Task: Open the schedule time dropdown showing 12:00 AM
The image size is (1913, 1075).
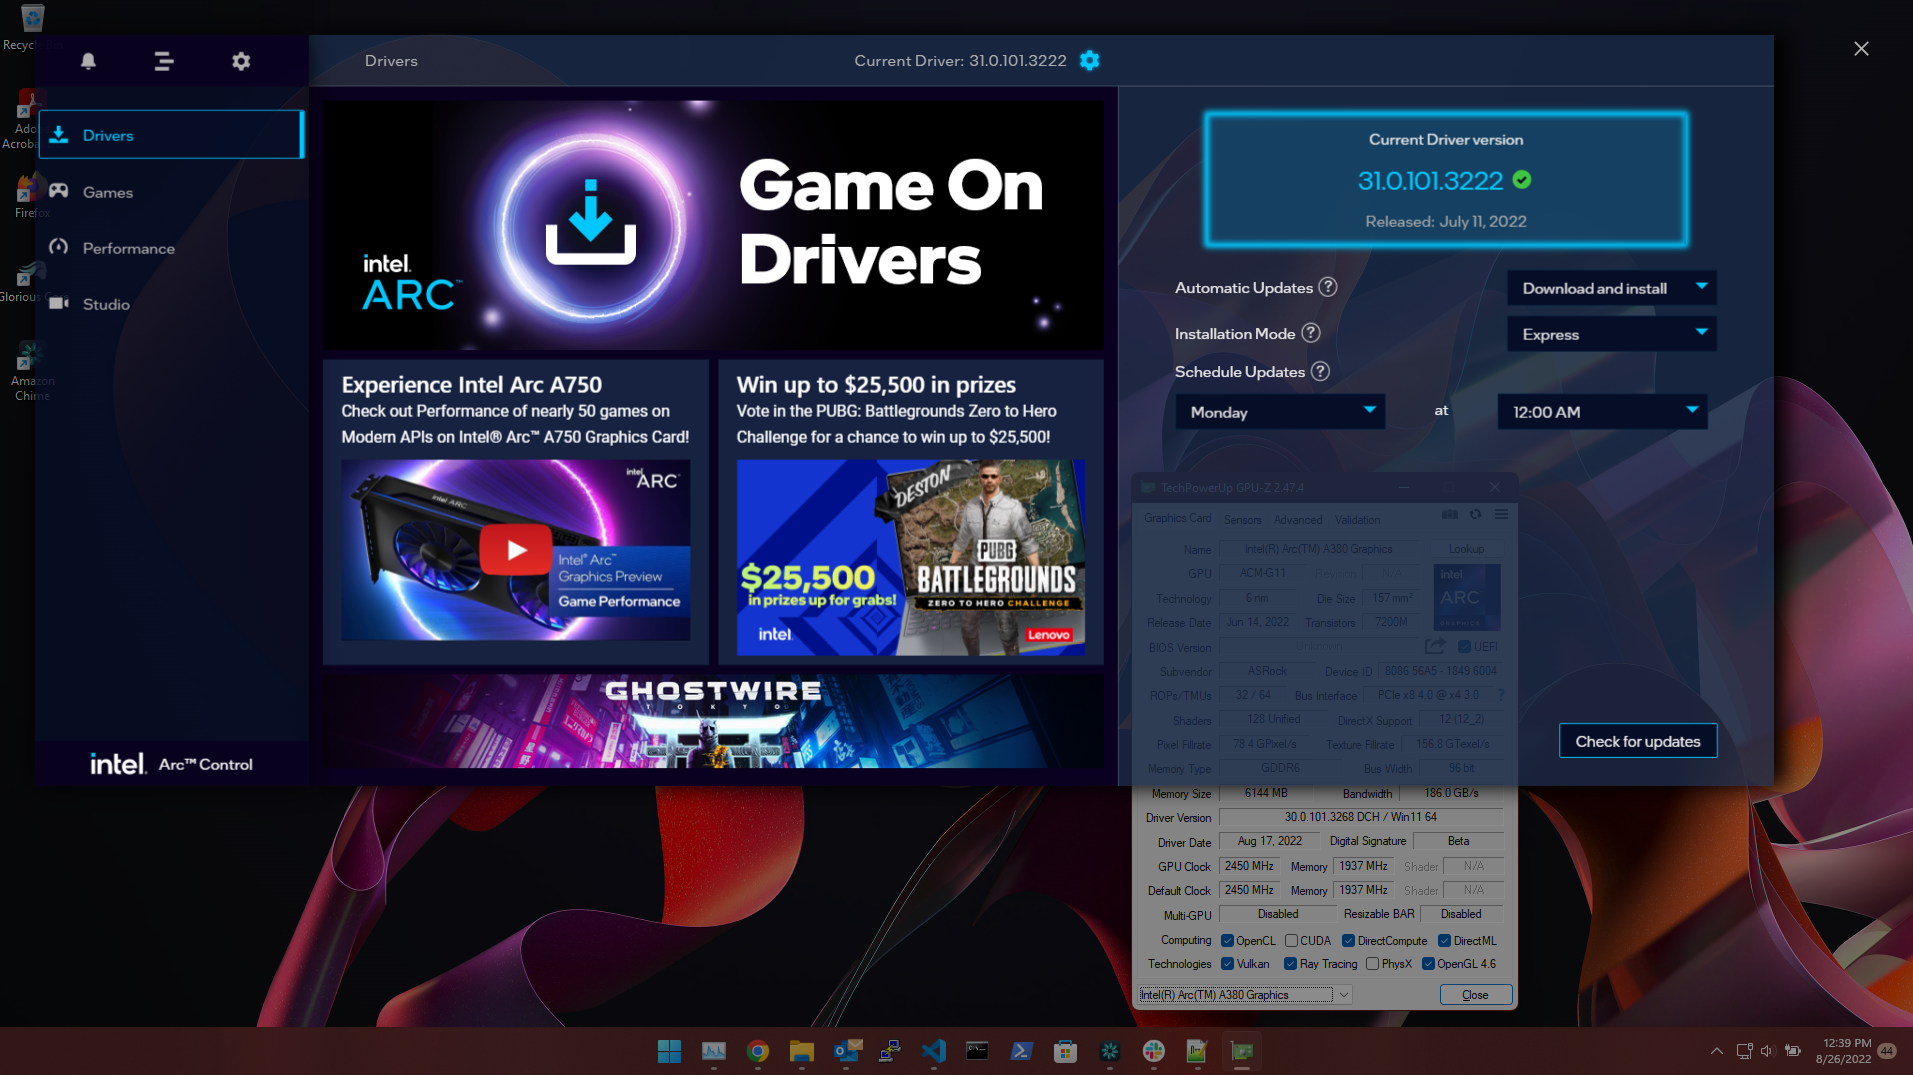Action: click(x=1602, y=412)
